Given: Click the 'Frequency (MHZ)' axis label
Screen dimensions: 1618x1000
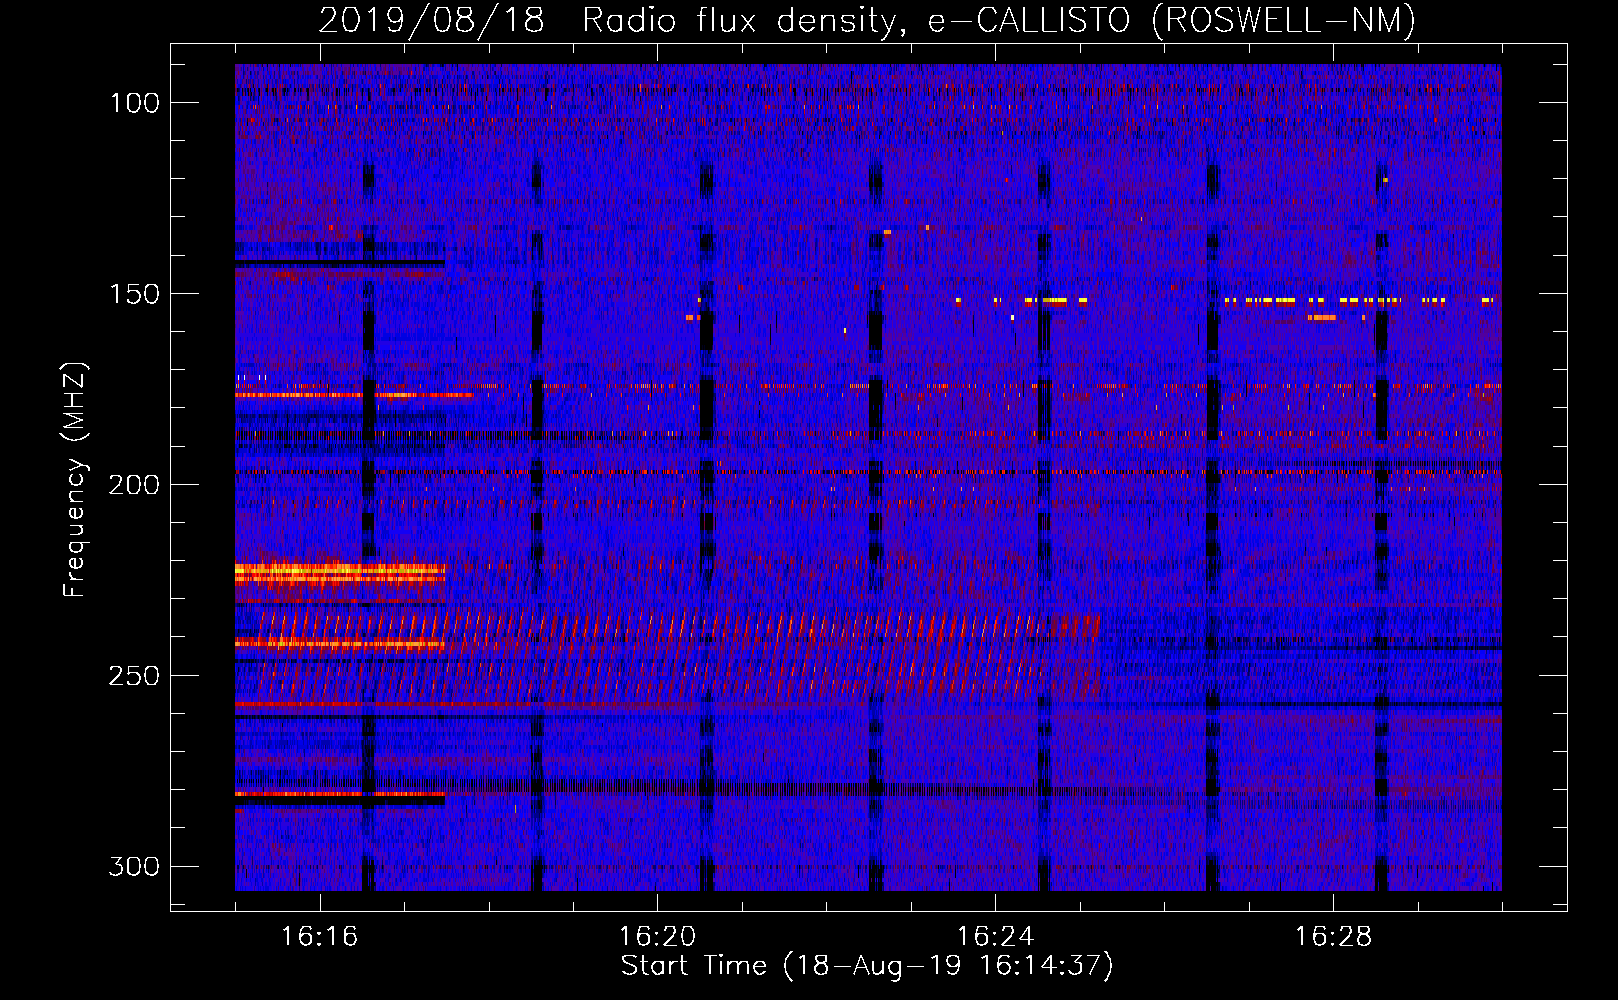Looking at the screenshot, I should [x=75, y=479].
